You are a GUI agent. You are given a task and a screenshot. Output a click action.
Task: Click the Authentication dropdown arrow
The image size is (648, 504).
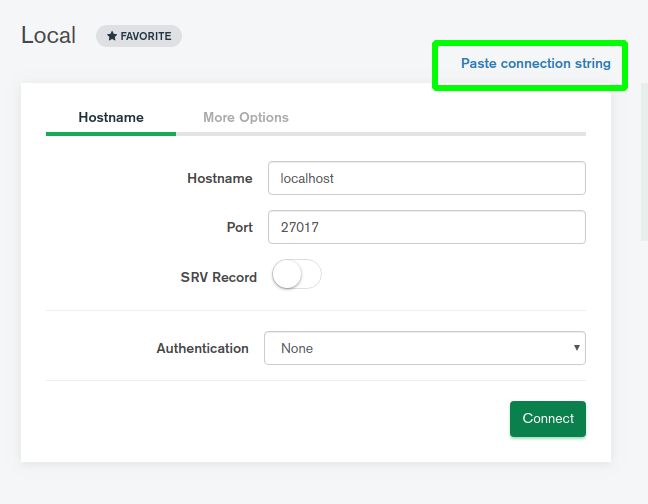pyautogui.click(x=576, y=348)
